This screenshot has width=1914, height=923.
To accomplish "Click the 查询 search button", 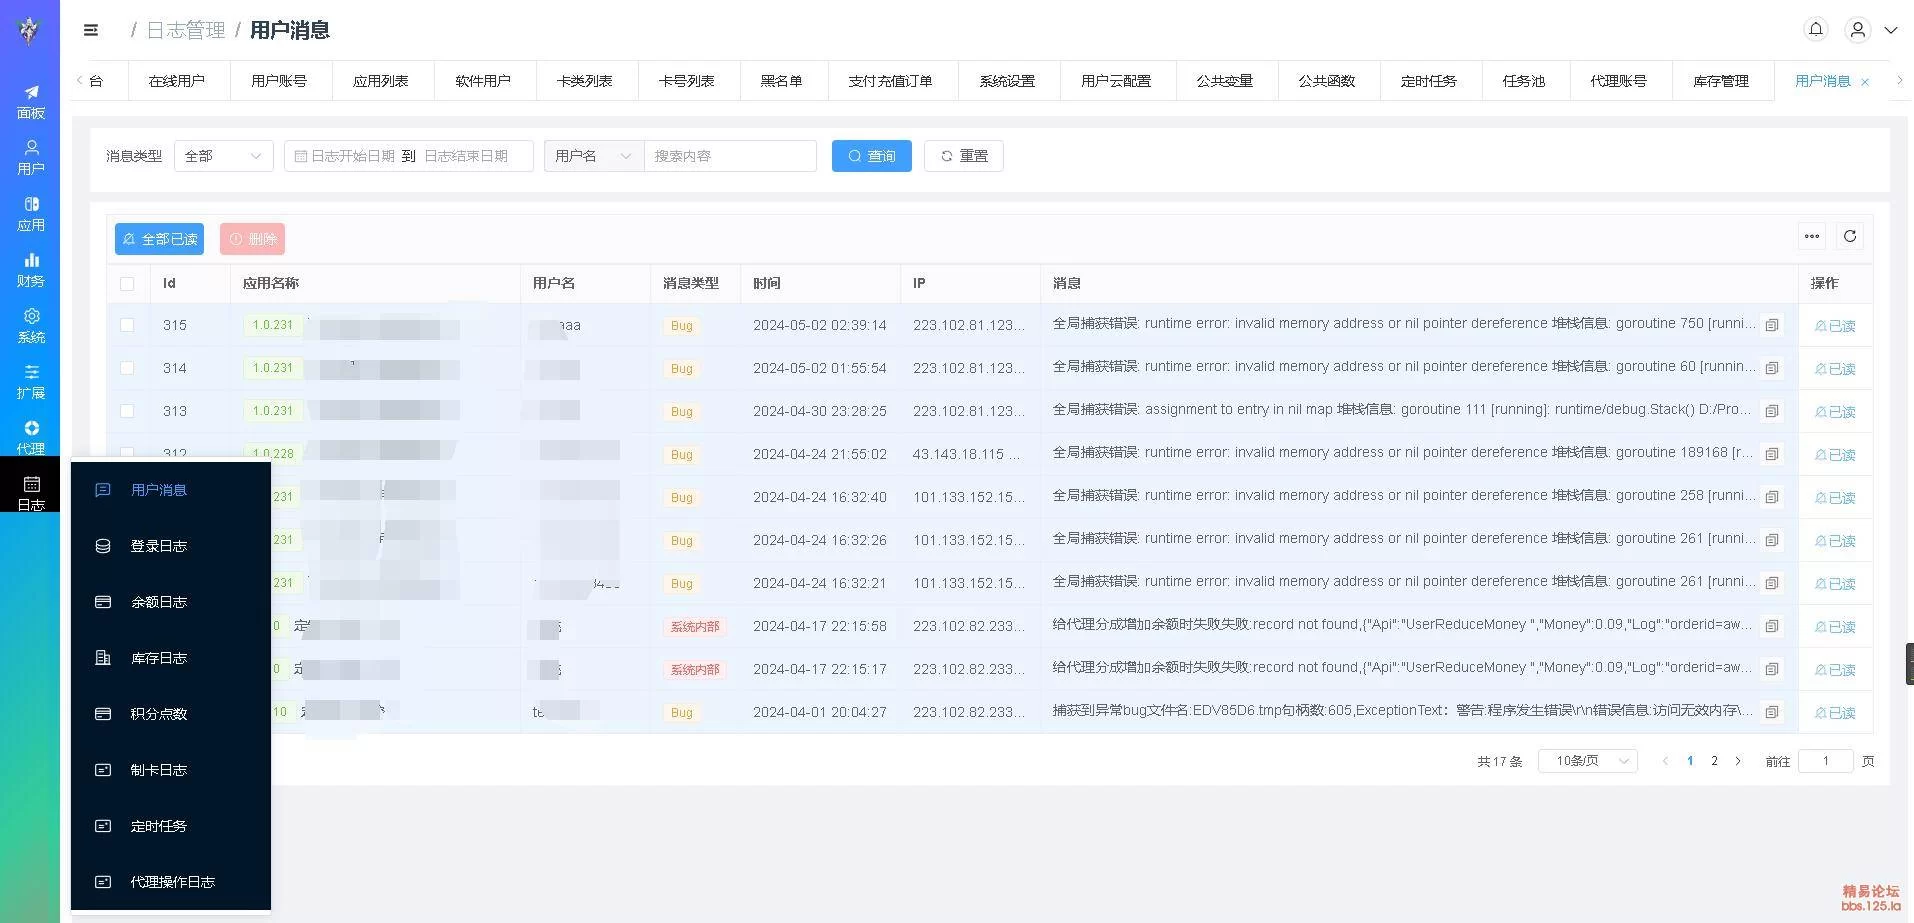I will (872, 156).
